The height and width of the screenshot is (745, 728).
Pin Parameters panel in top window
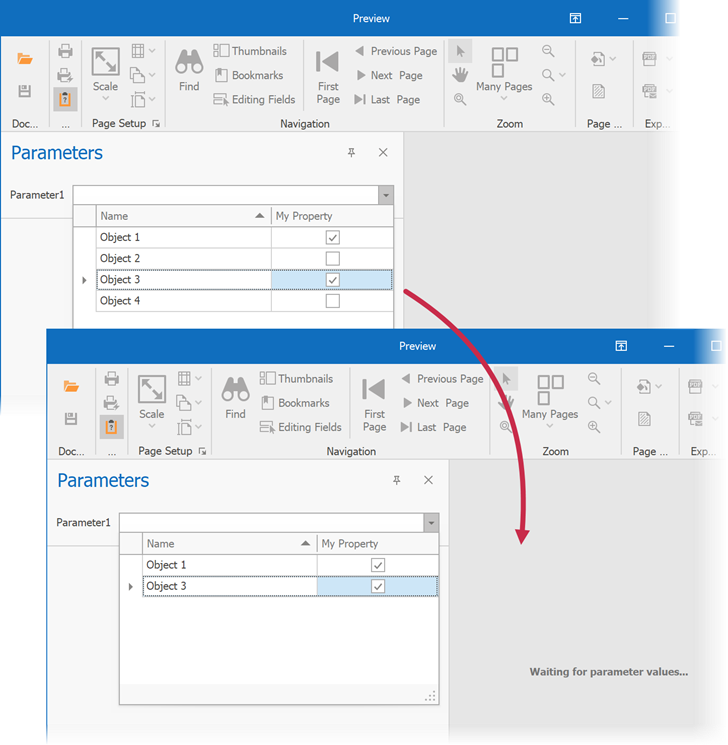coord(351,153)
